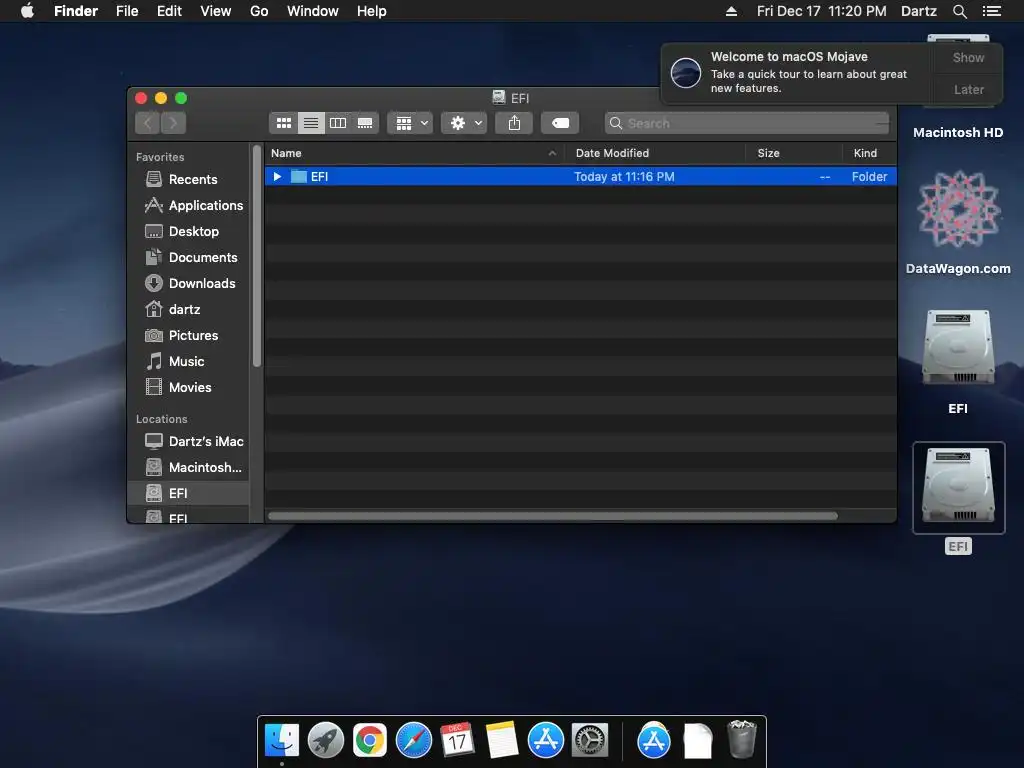Image resolution: width=1024 pixels, height=768 pixels.
Task: Open System Preferences from the Dock
Action: pyautogui.click(x=590, y=741)
